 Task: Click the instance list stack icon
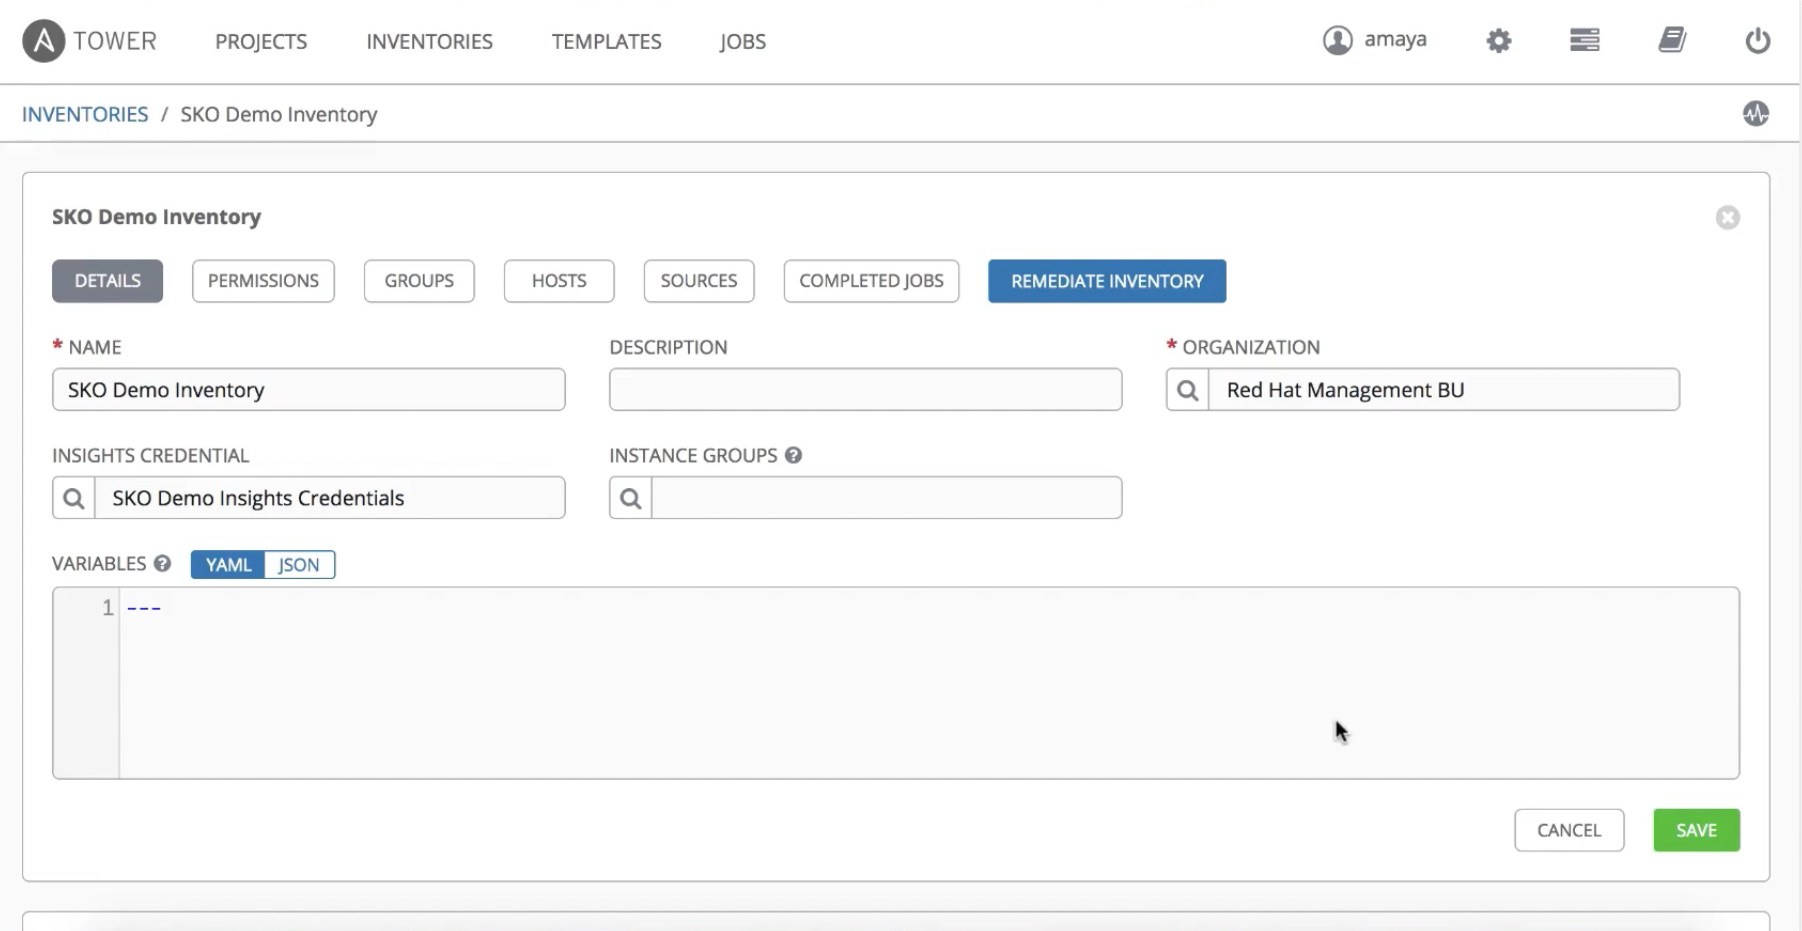[1584, 40]
